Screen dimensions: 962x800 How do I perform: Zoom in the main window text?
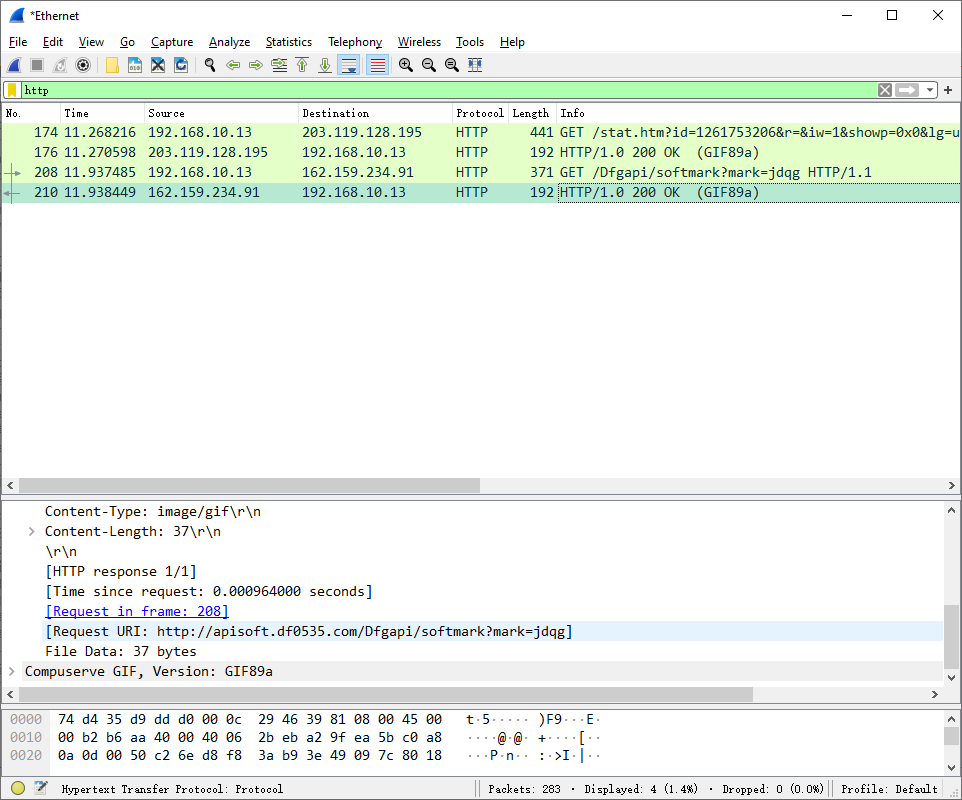coord(406,65)
